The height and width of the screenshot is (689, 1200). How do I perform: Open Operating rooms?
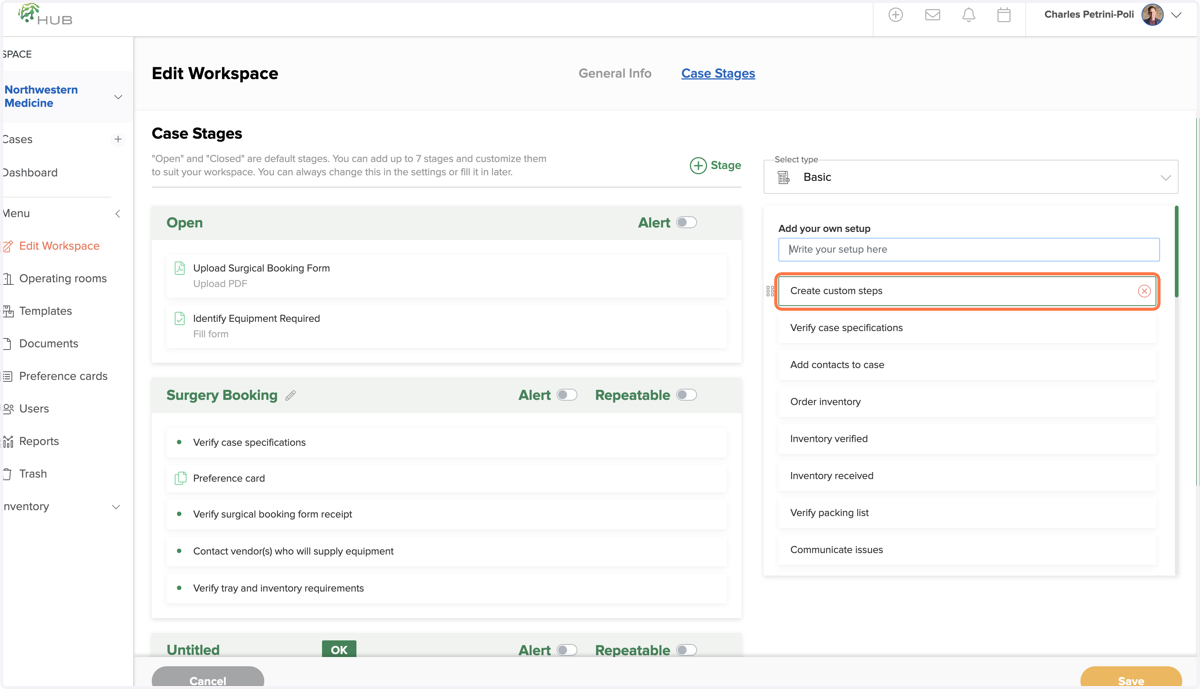[x=63, y=278]
